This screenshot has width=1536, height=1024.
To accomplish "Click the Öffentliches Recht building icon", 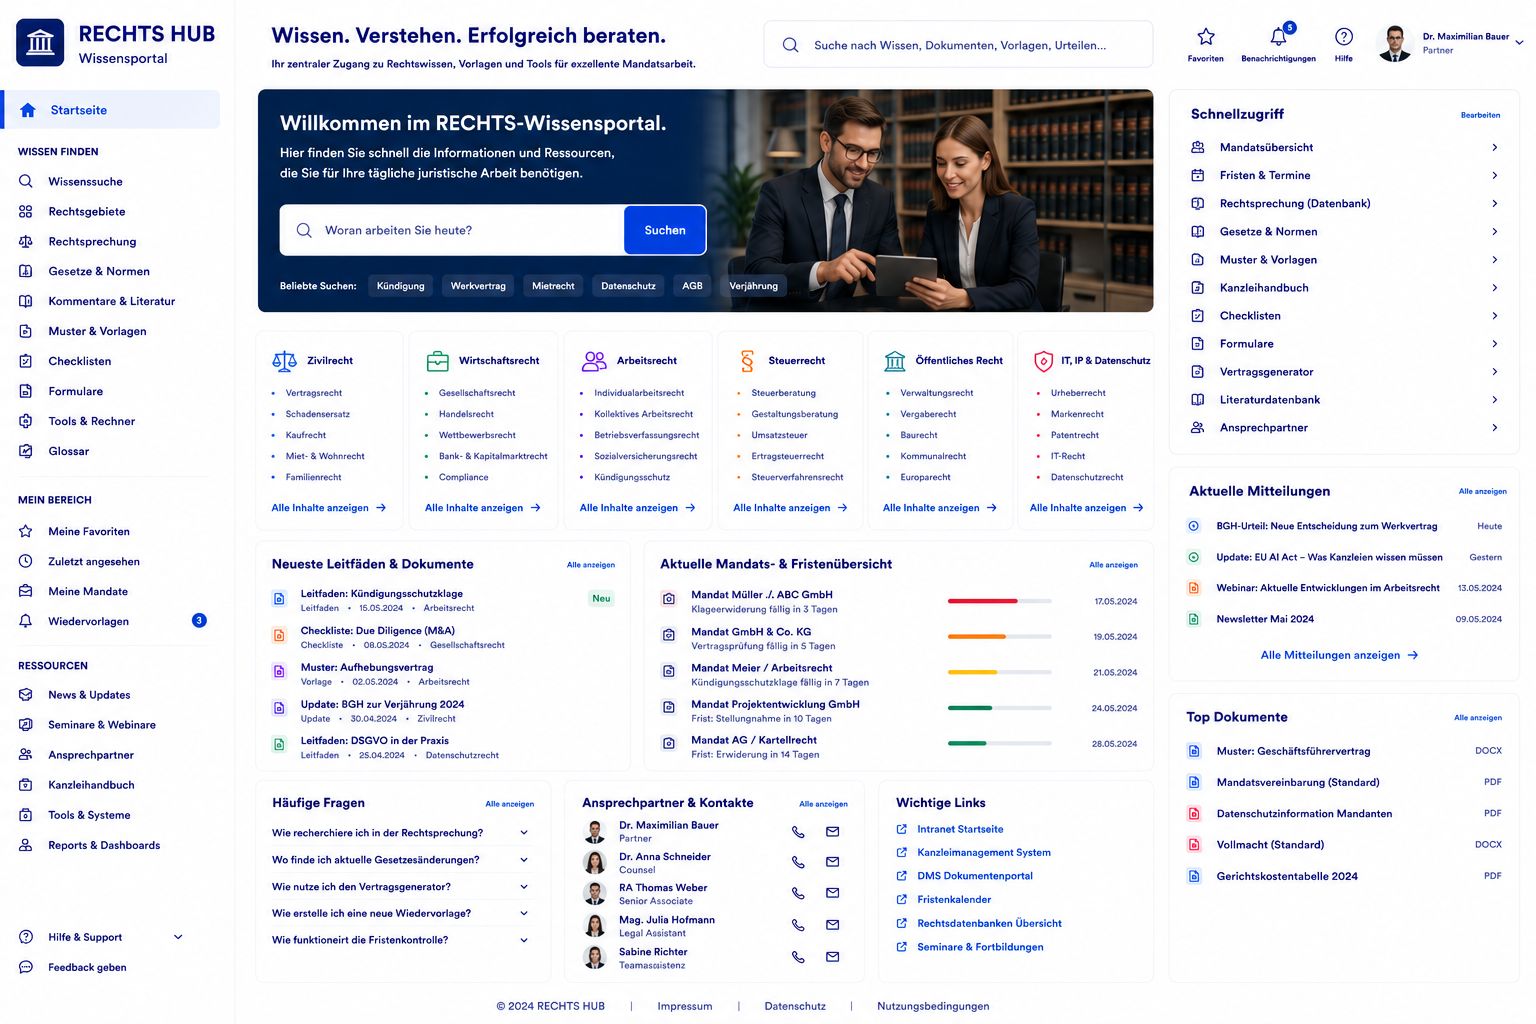I will (895, 361).
